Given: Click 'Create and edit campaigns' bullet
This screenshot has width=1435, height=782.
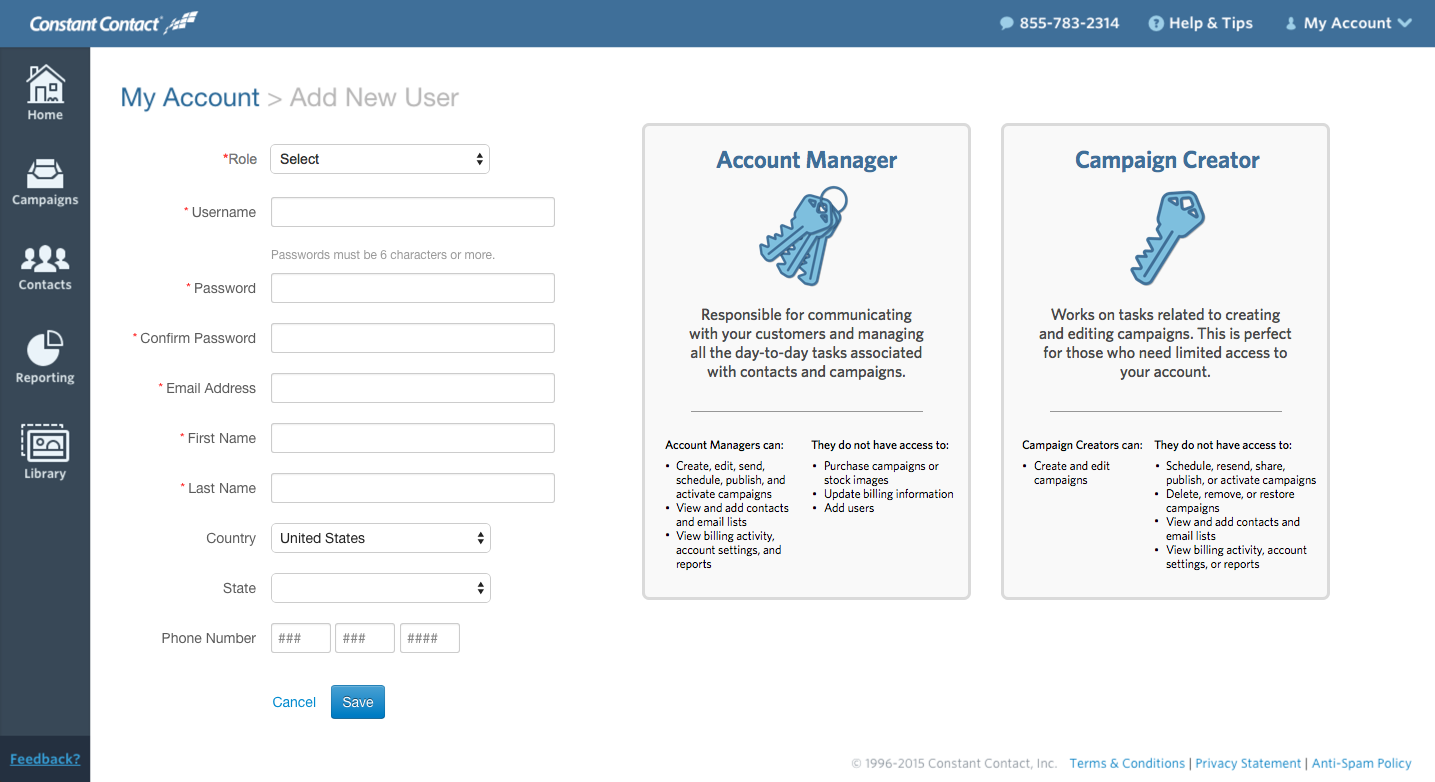Looking at the screenshot, I should click(x=1072, y=473).
